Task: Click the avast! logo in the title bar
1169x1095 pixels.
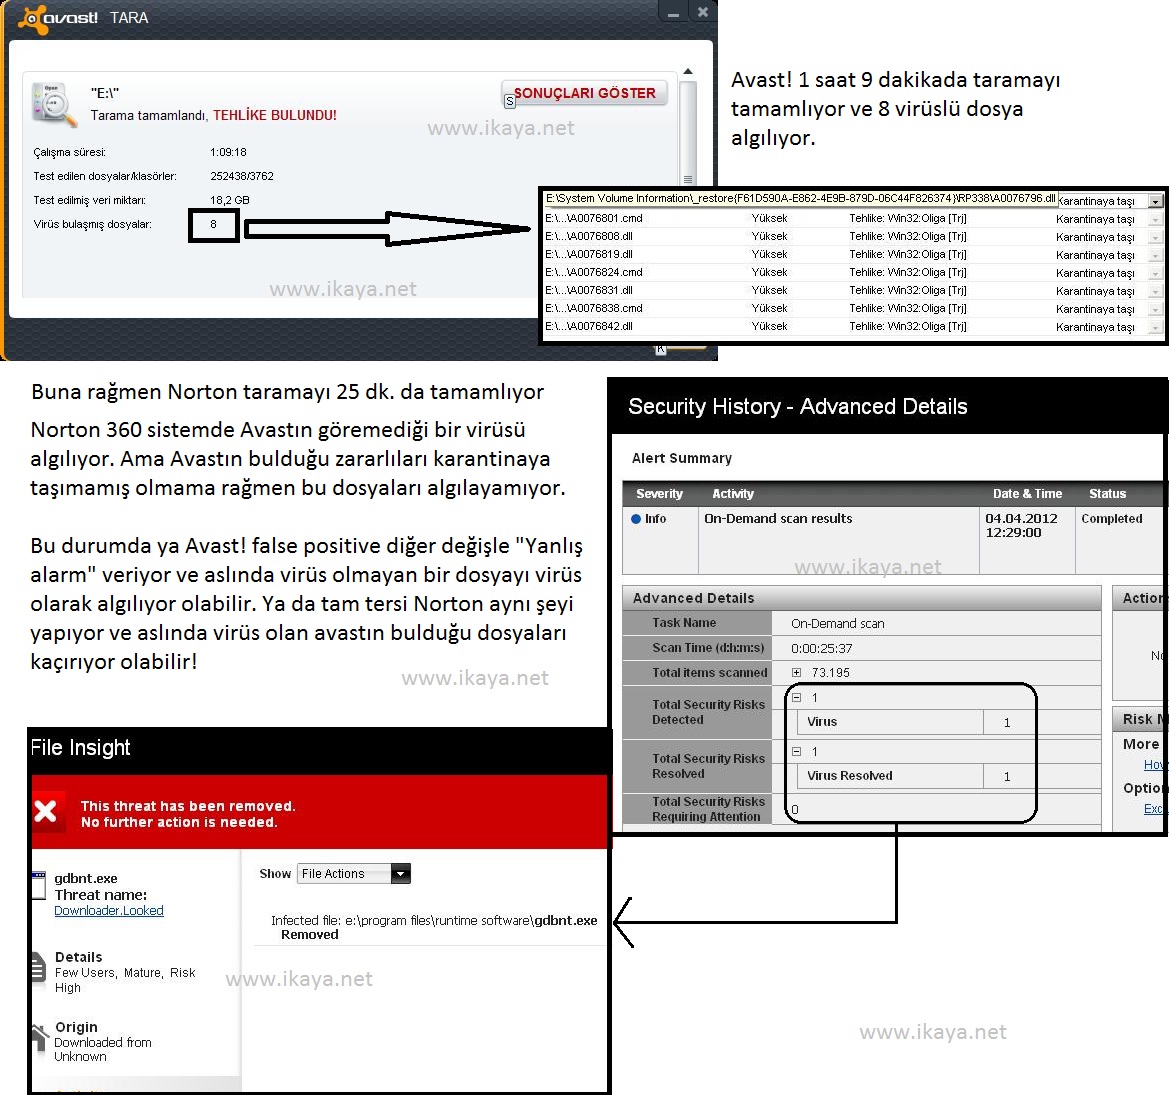Action: click(59, 18)
